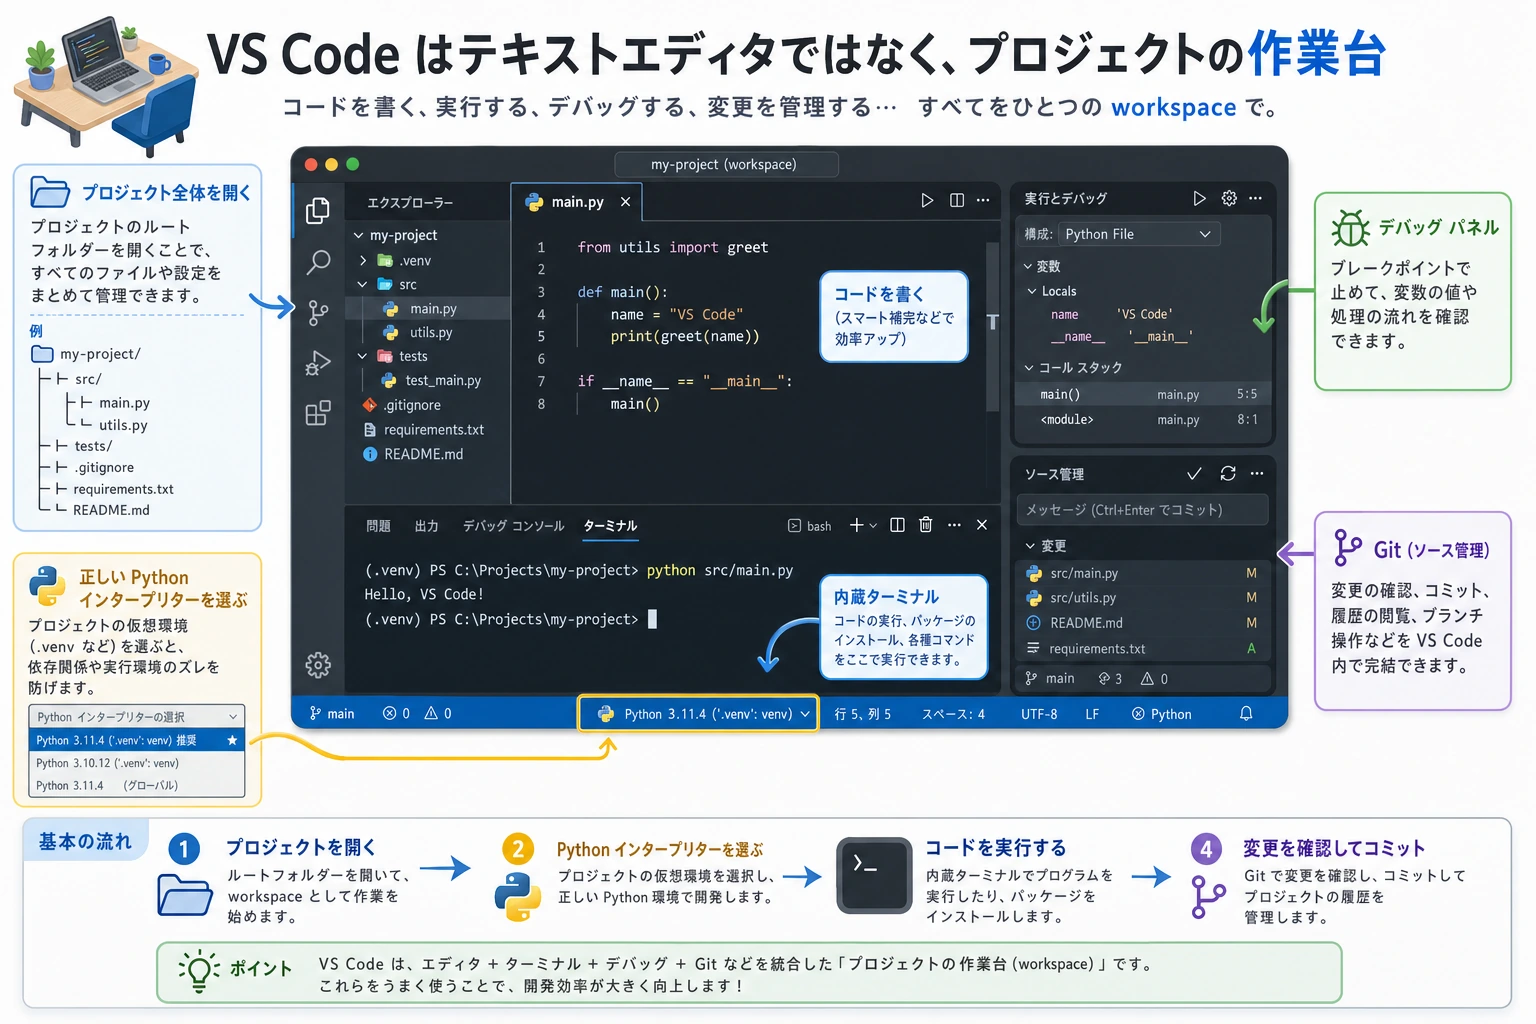
Task: Close the terminal panel
Action: click(982, 525)
